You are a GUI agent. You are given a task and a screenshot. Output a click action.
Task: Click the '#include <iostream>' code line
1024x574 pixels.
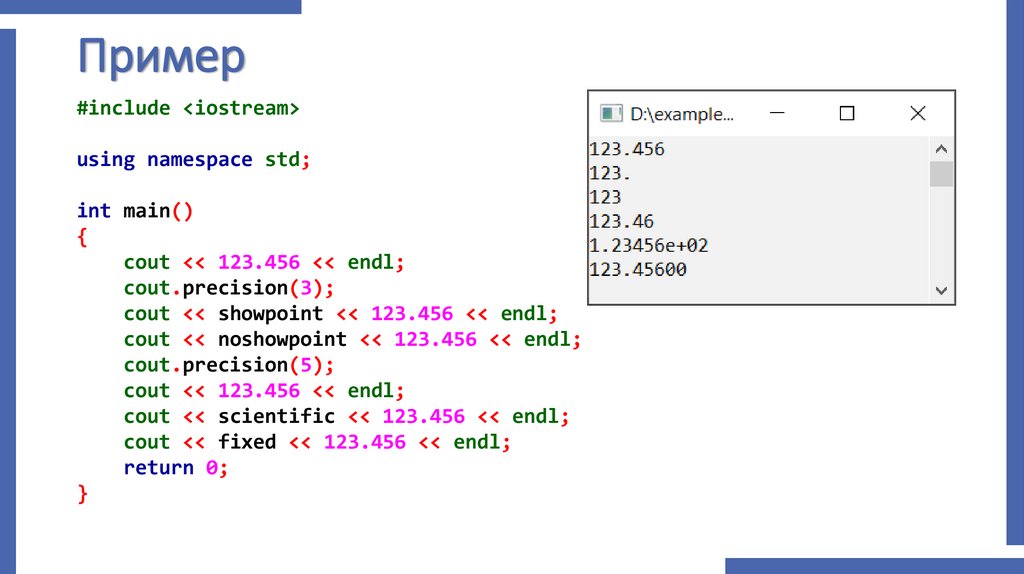188,108
